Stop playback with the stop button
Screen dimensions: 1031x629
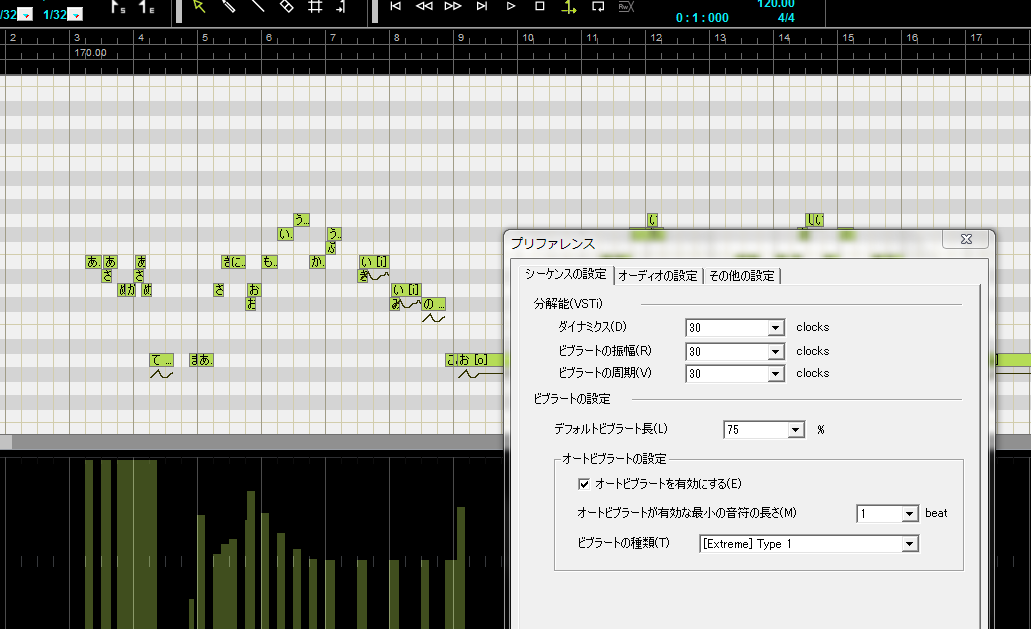click(540, 7)
